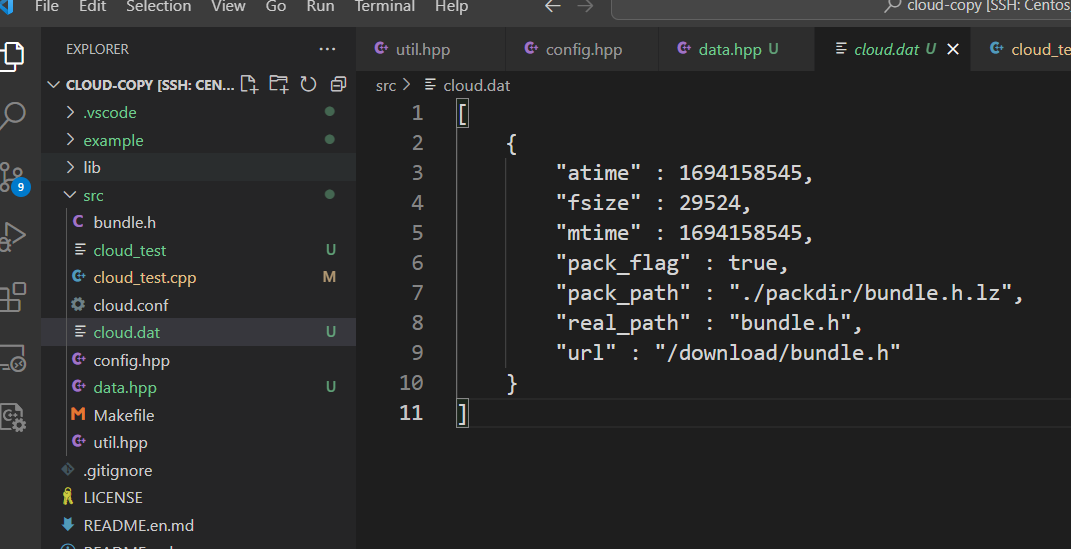Open the Extensions view
Screen dimensions: 1071x549
[x=12, y=298]
